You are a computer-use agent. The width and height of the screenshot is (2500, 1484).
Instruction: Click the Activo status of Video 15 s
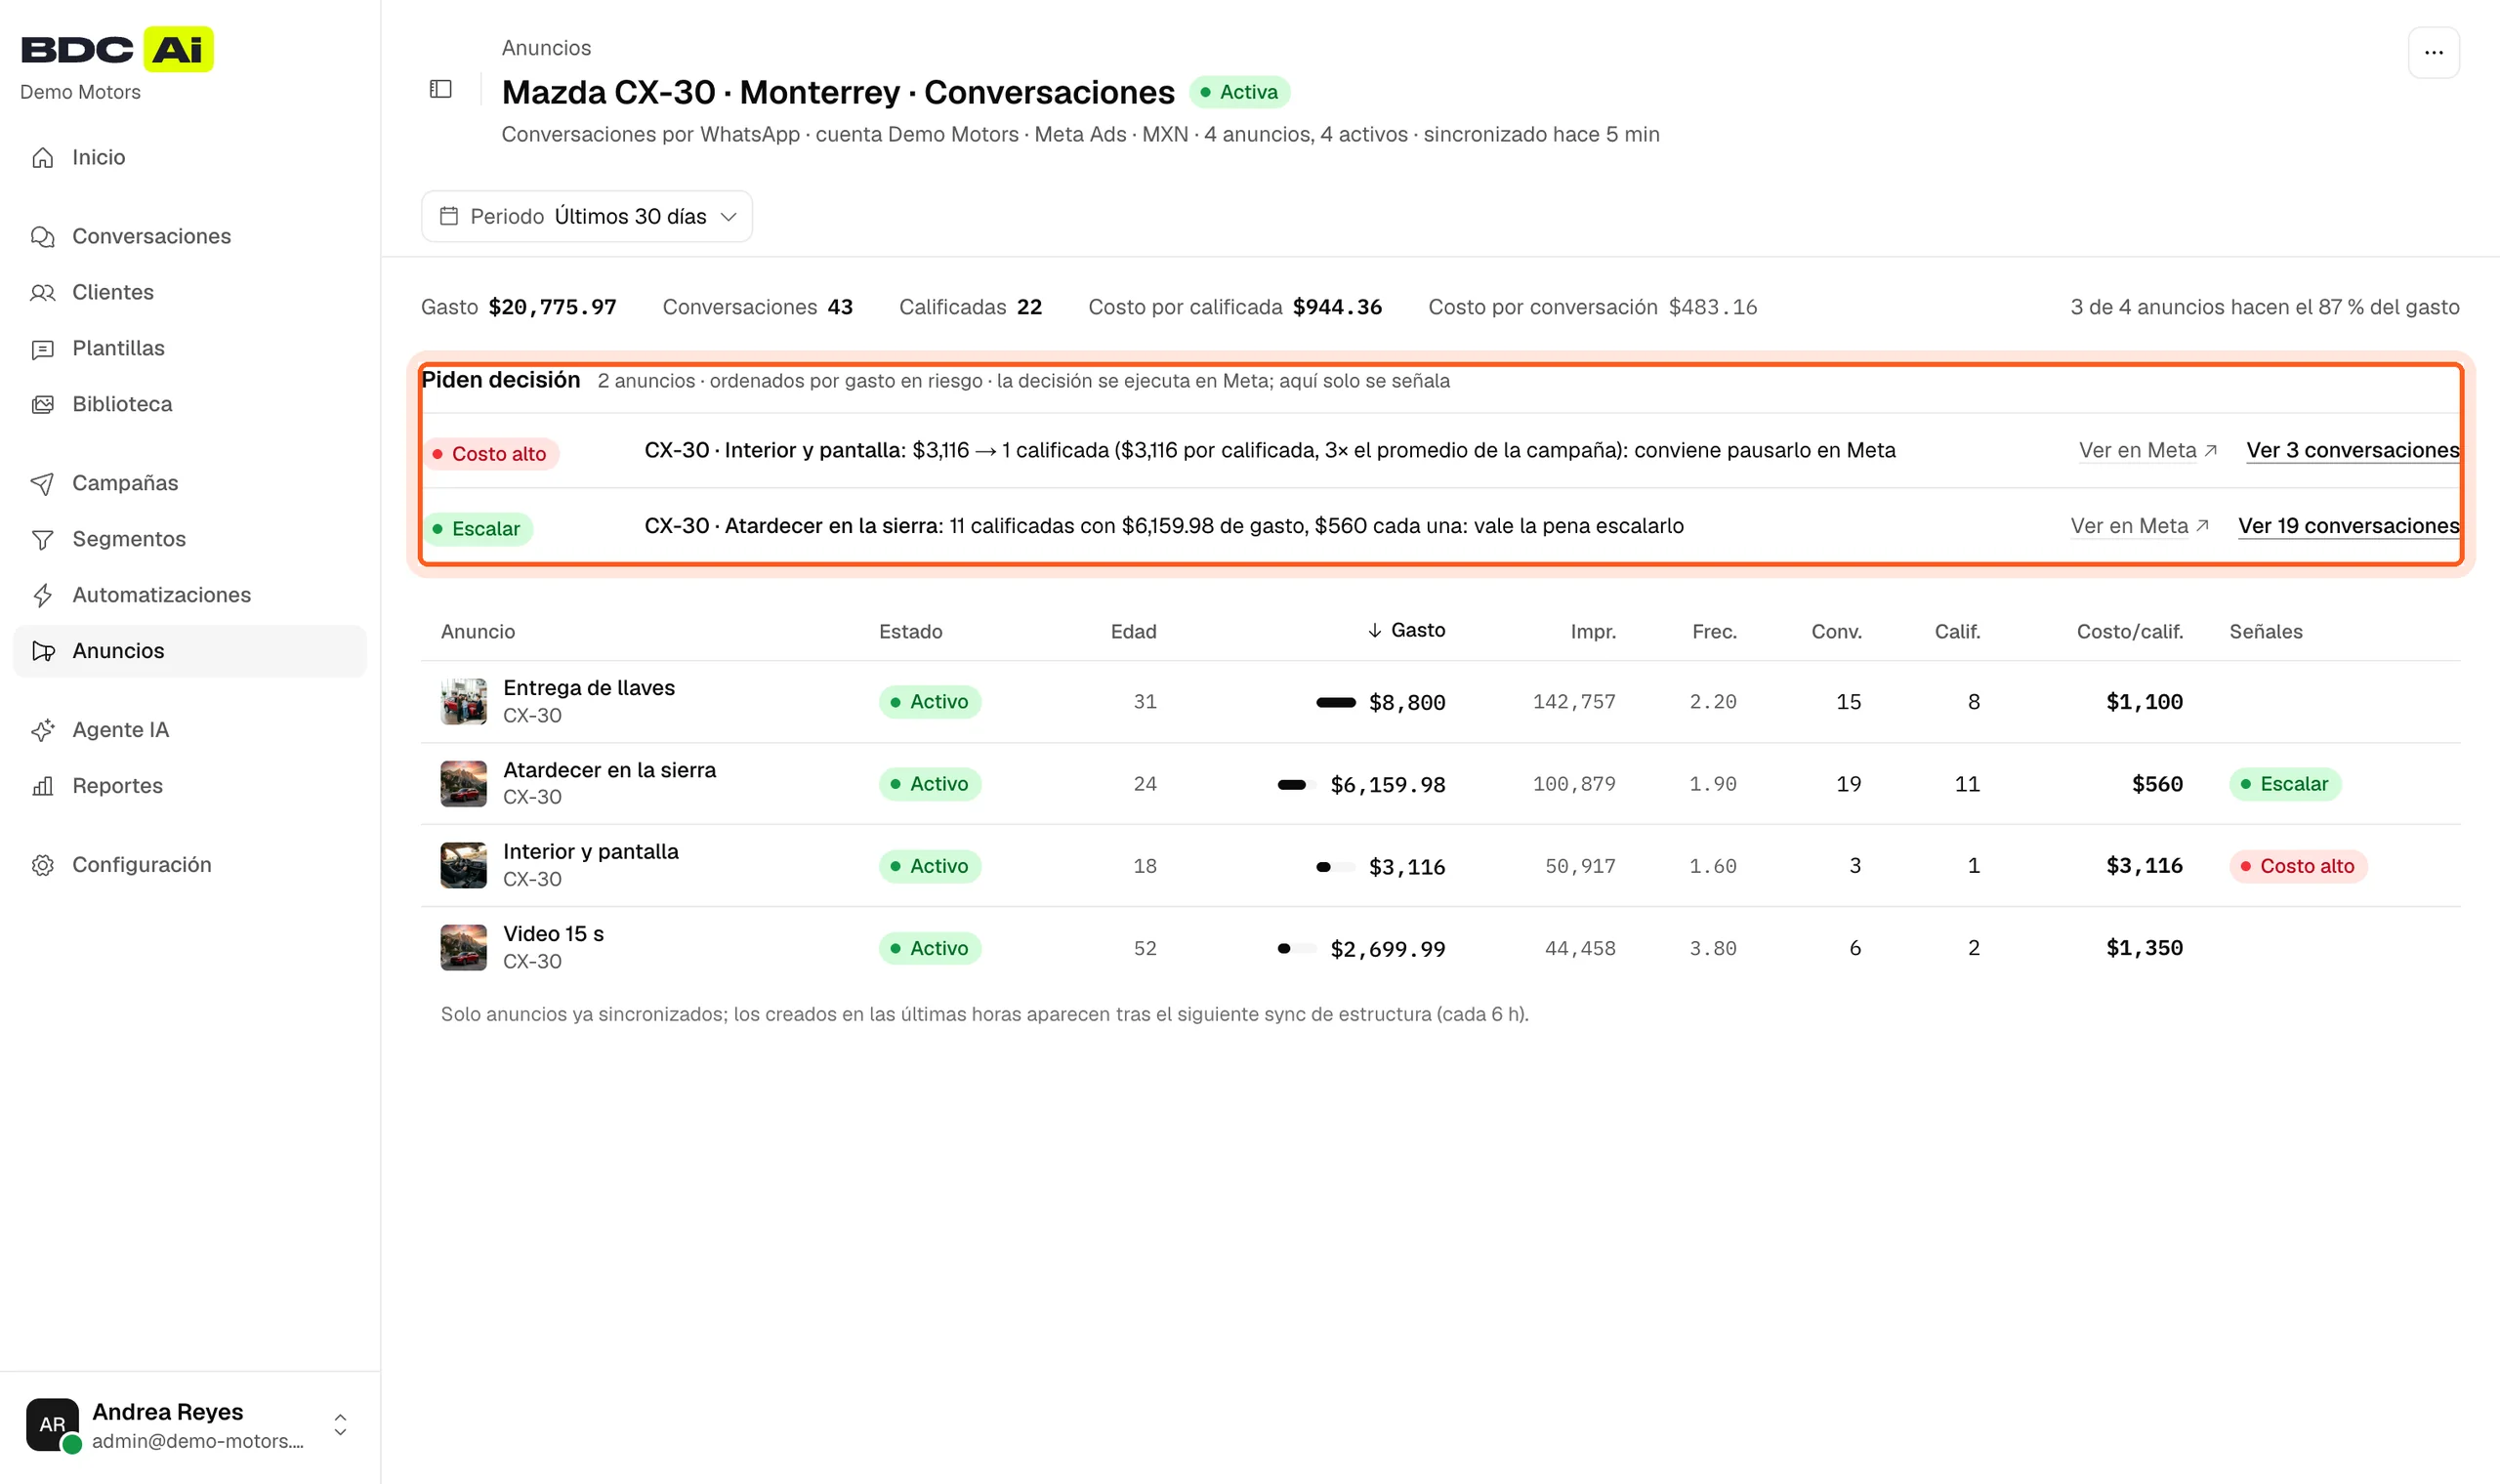pyautogui.click(x=929, y=949)
